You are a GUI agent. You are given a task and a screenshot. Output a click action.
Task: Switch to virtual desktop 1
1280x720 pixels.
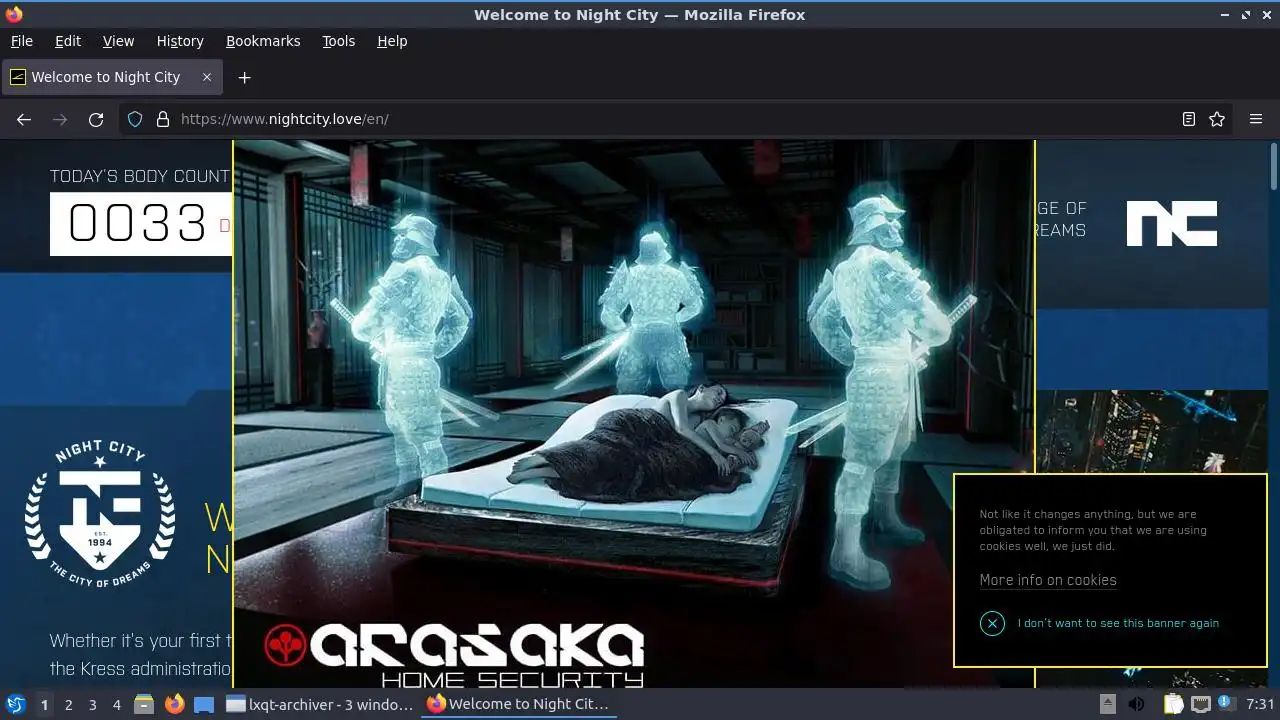point(44,704)
